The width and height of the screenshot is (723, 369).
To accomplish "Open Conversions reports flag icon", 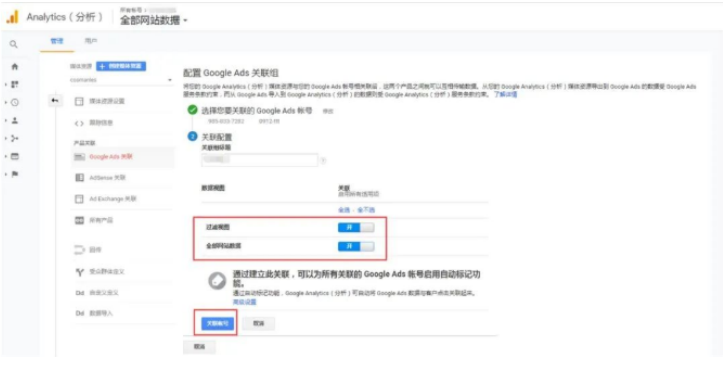I will click(15, 174).
